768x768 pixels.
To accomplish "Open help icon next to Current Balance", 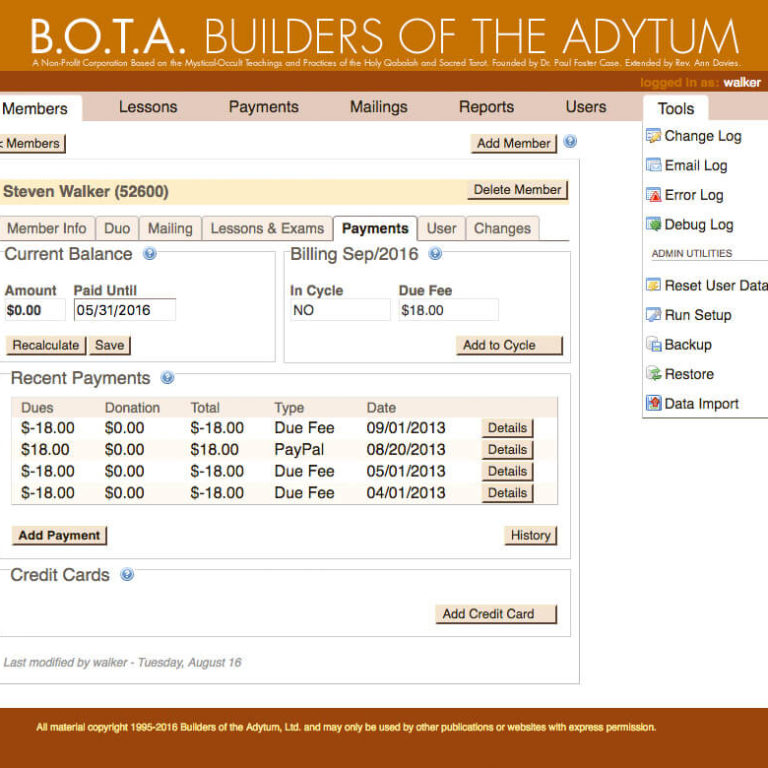I will pyautogui.click(x=149, y=254).
